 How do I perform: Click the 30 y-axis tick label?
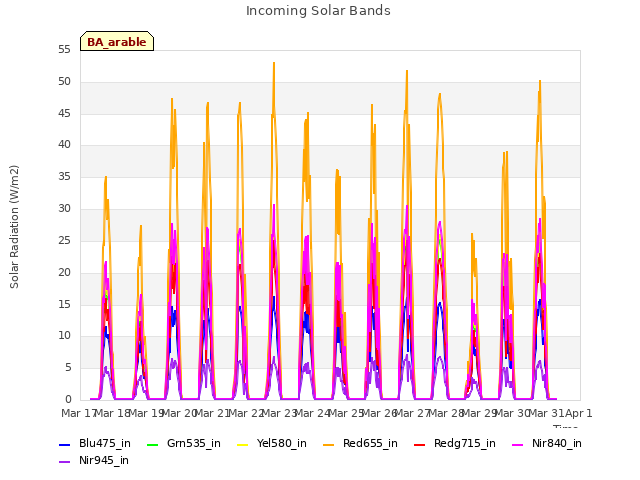coord(64,209)
